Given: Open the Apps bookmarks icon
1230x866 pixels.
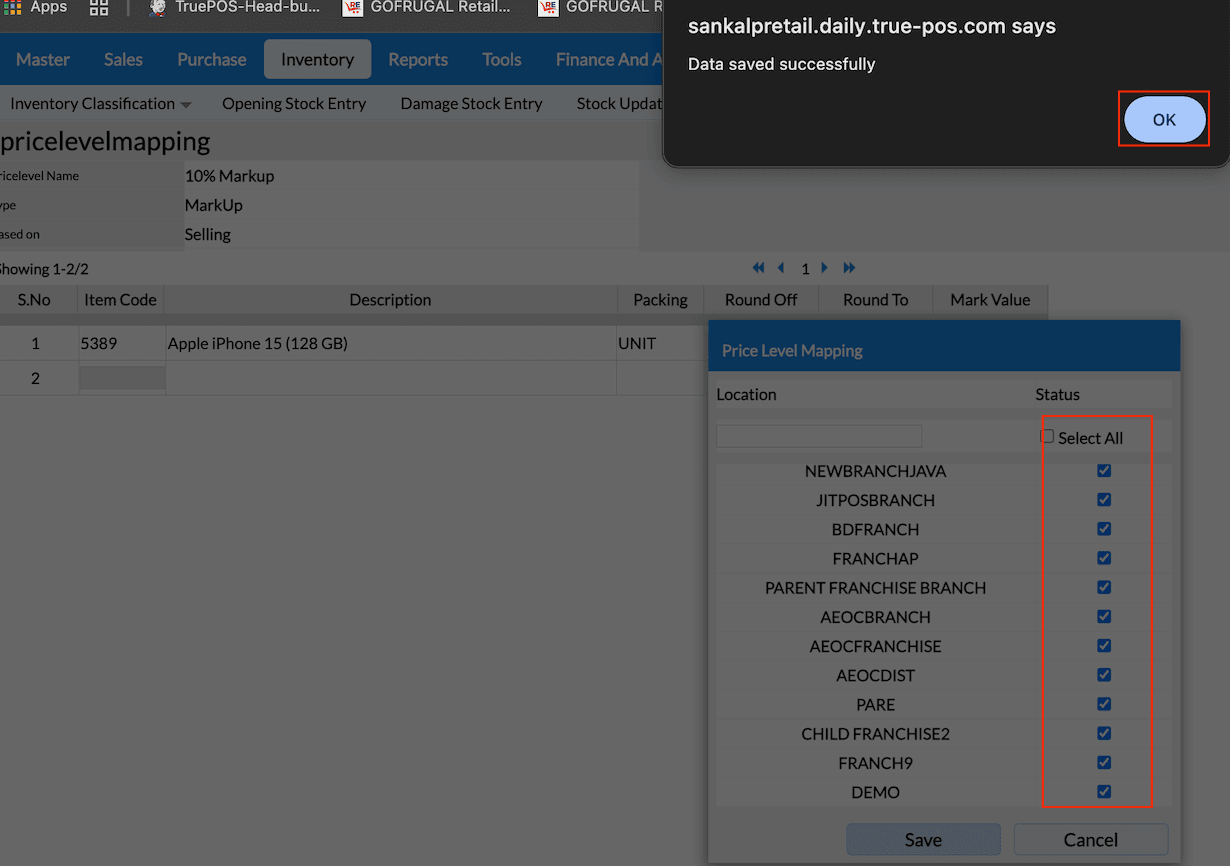Looking at the screenshot, I should pos(36,7).
